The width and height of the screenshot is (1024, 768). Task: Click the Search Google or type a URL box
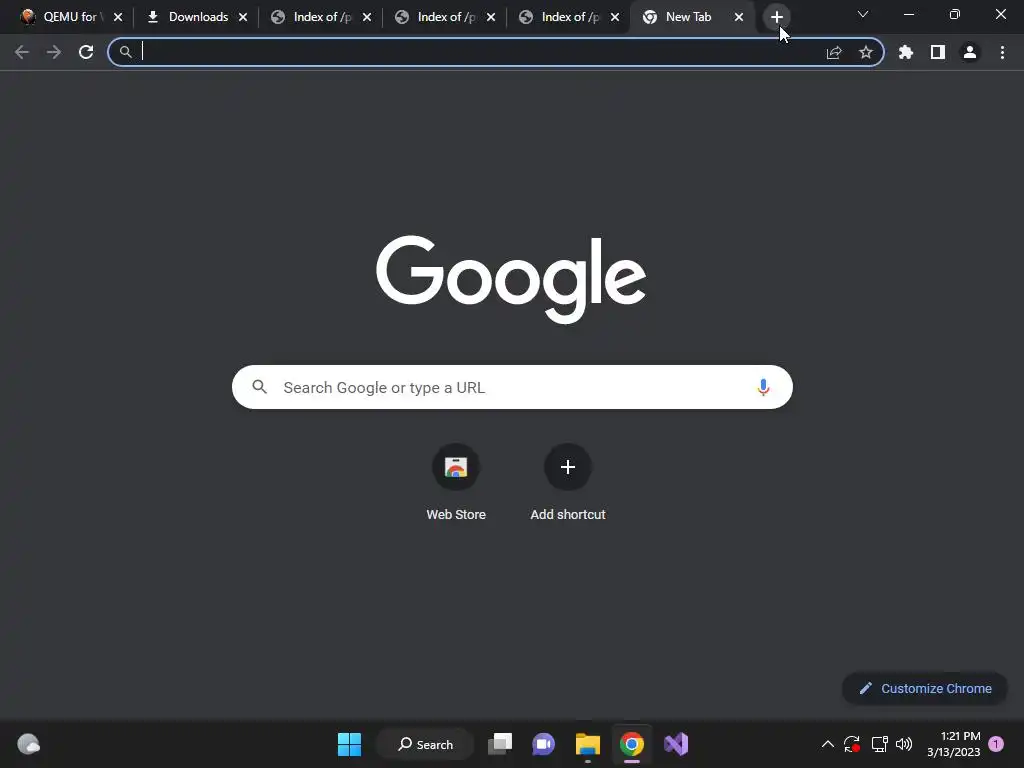tap(512, 387)
